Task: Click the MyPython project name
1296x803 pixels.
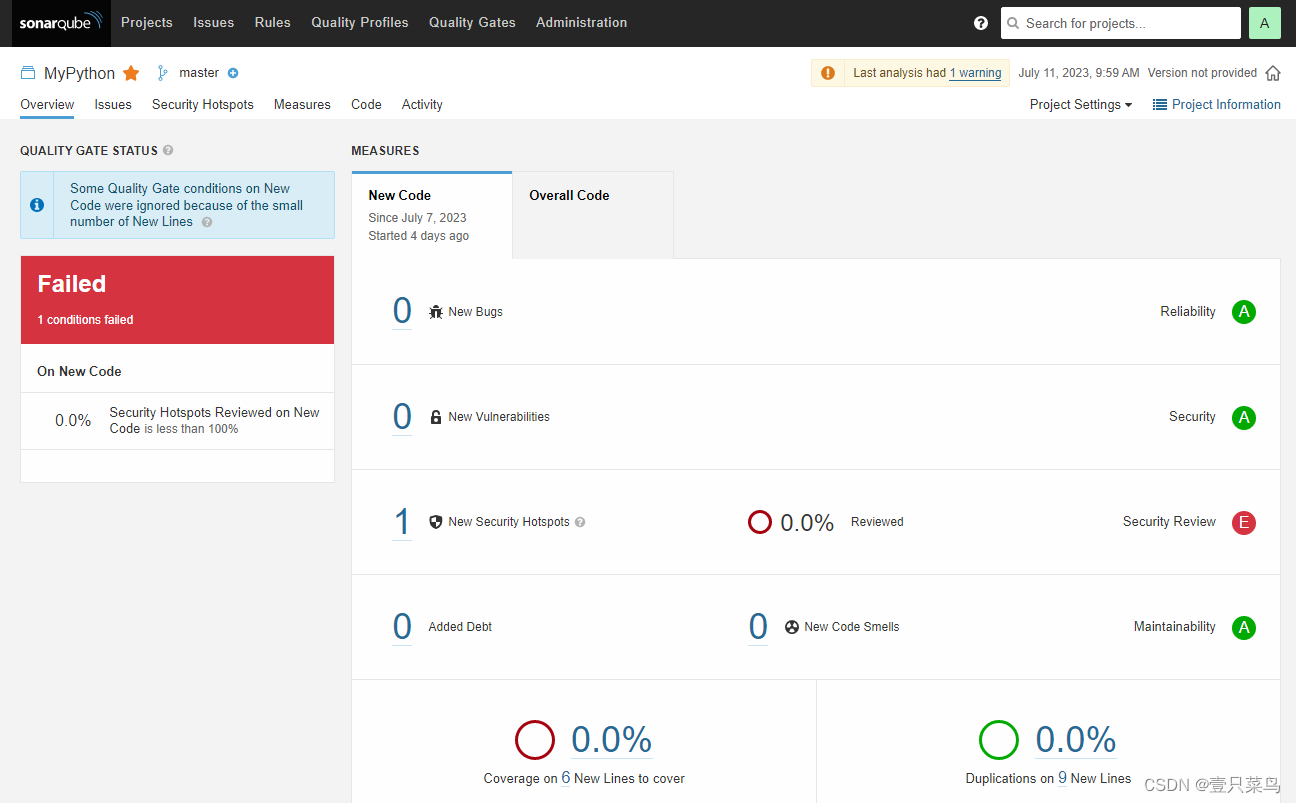Action: tap(80, 73)
